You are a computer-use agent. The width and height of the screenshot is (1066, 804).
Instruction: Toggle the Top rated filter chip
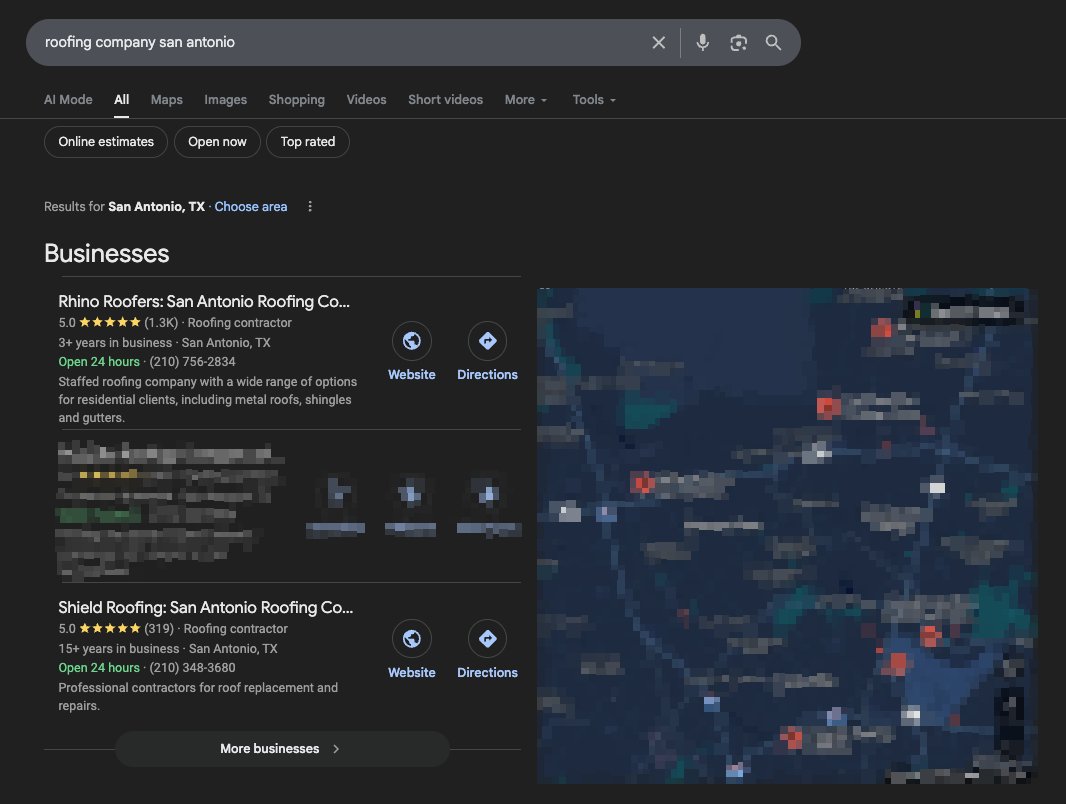click(x=308, y=141)
